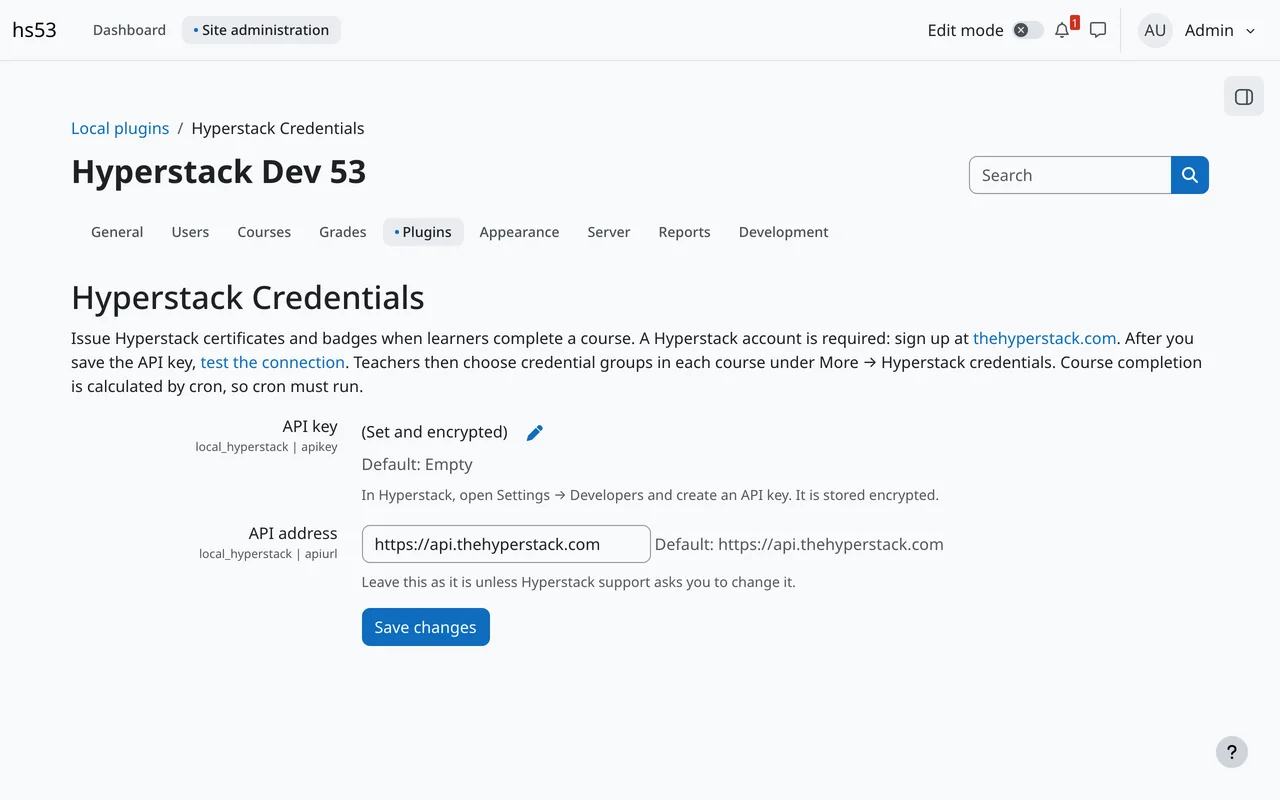
Task: Switch to the Reports tab
Action: [684, 232]
